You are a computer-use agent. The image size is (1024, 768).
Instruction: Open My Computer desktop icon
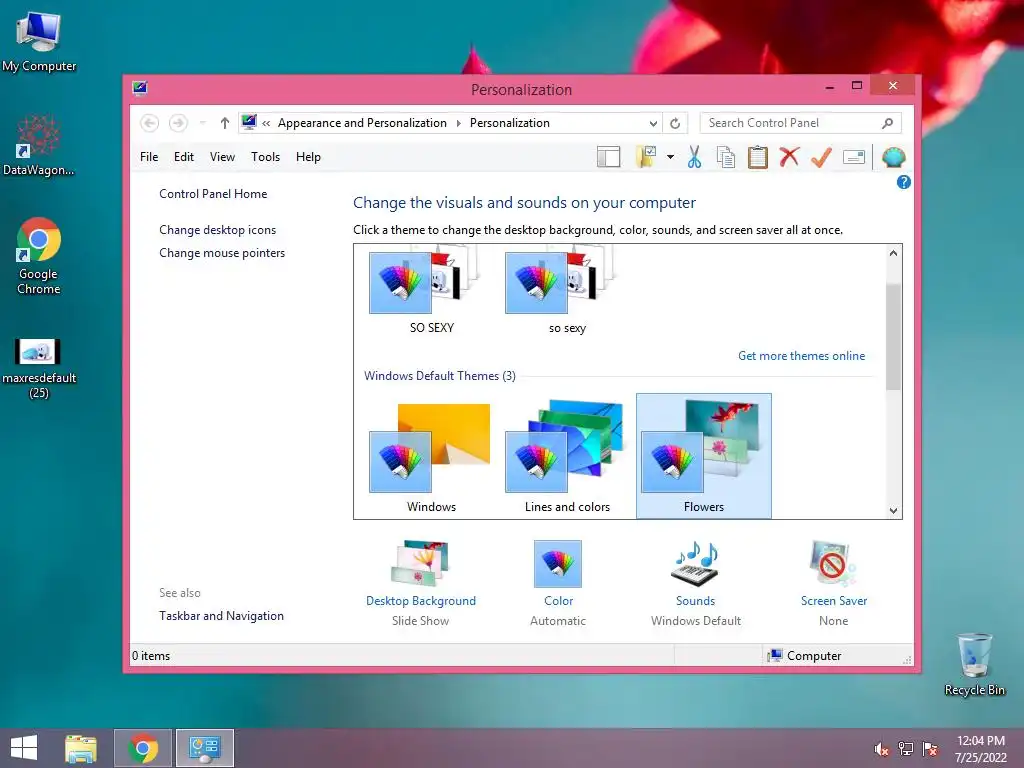click(39, 41)
